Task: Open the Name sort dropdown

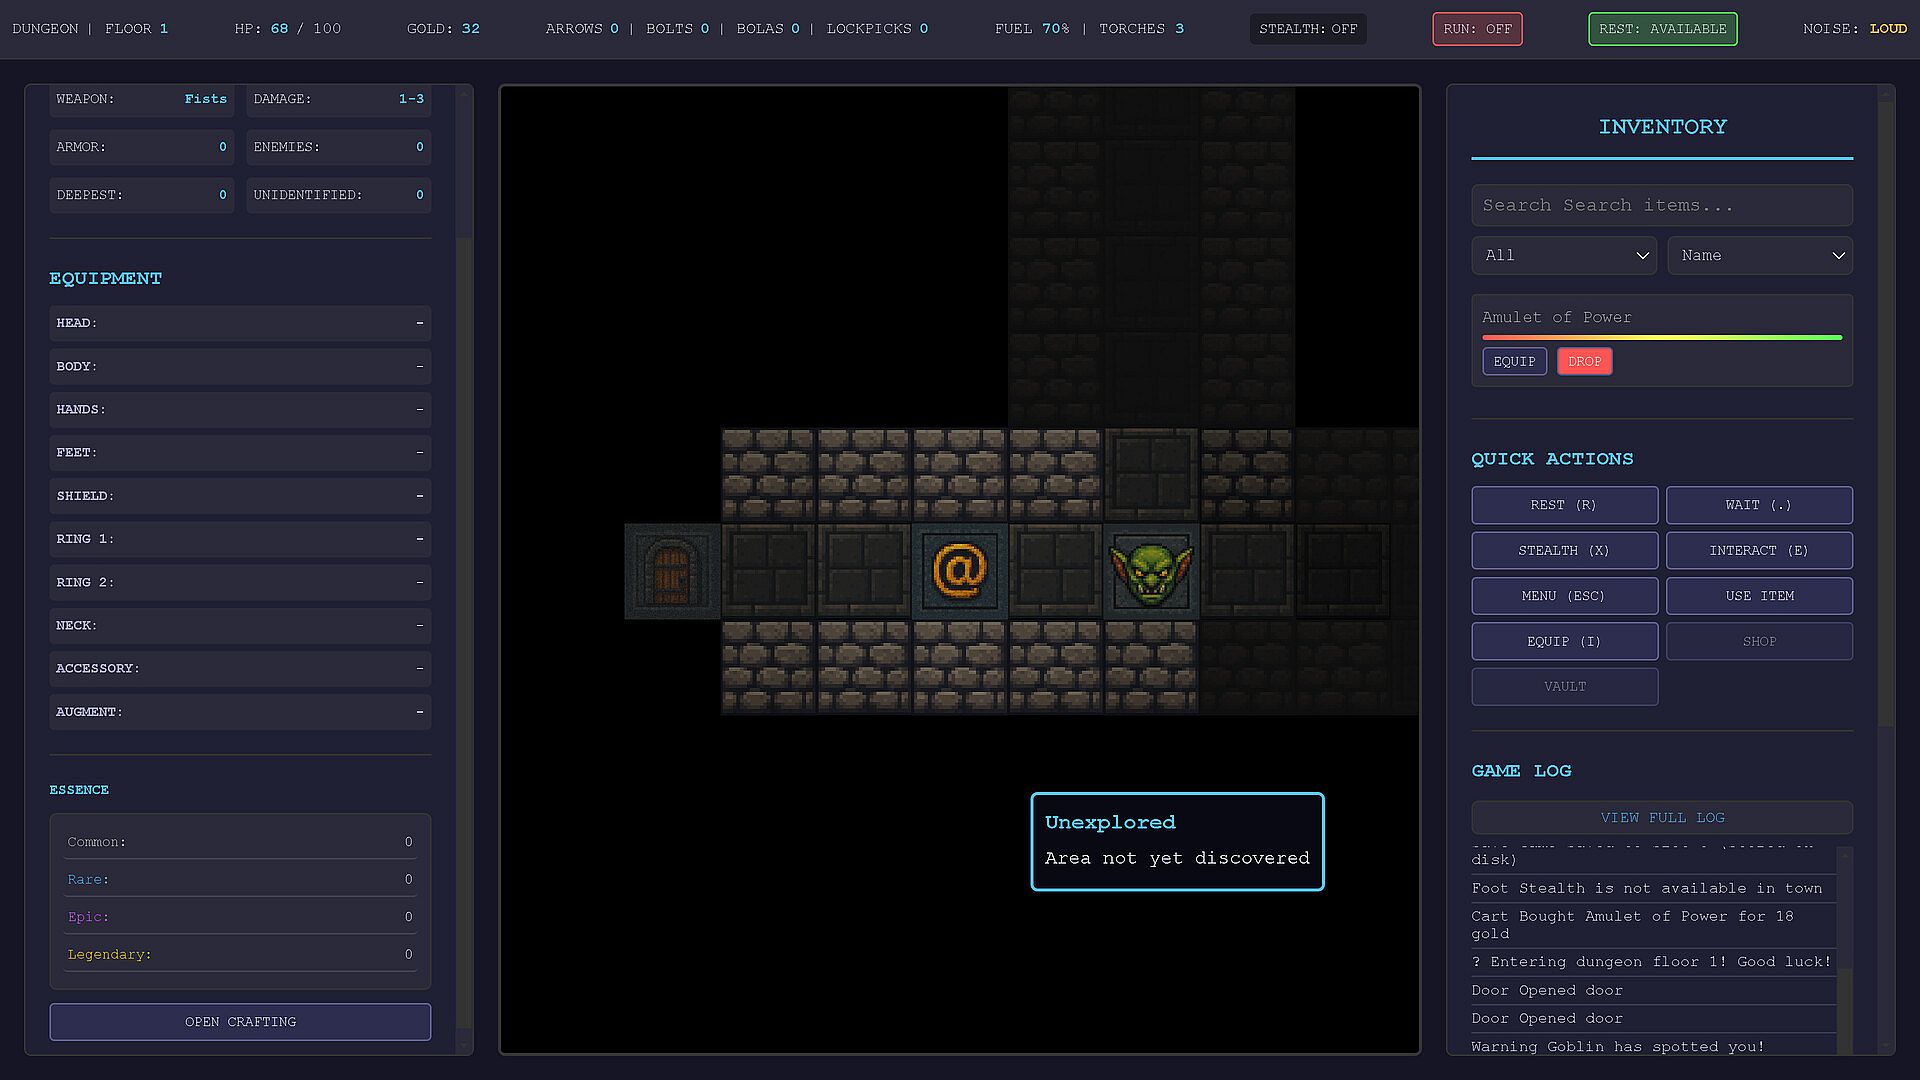Action: coord(1759,256)
